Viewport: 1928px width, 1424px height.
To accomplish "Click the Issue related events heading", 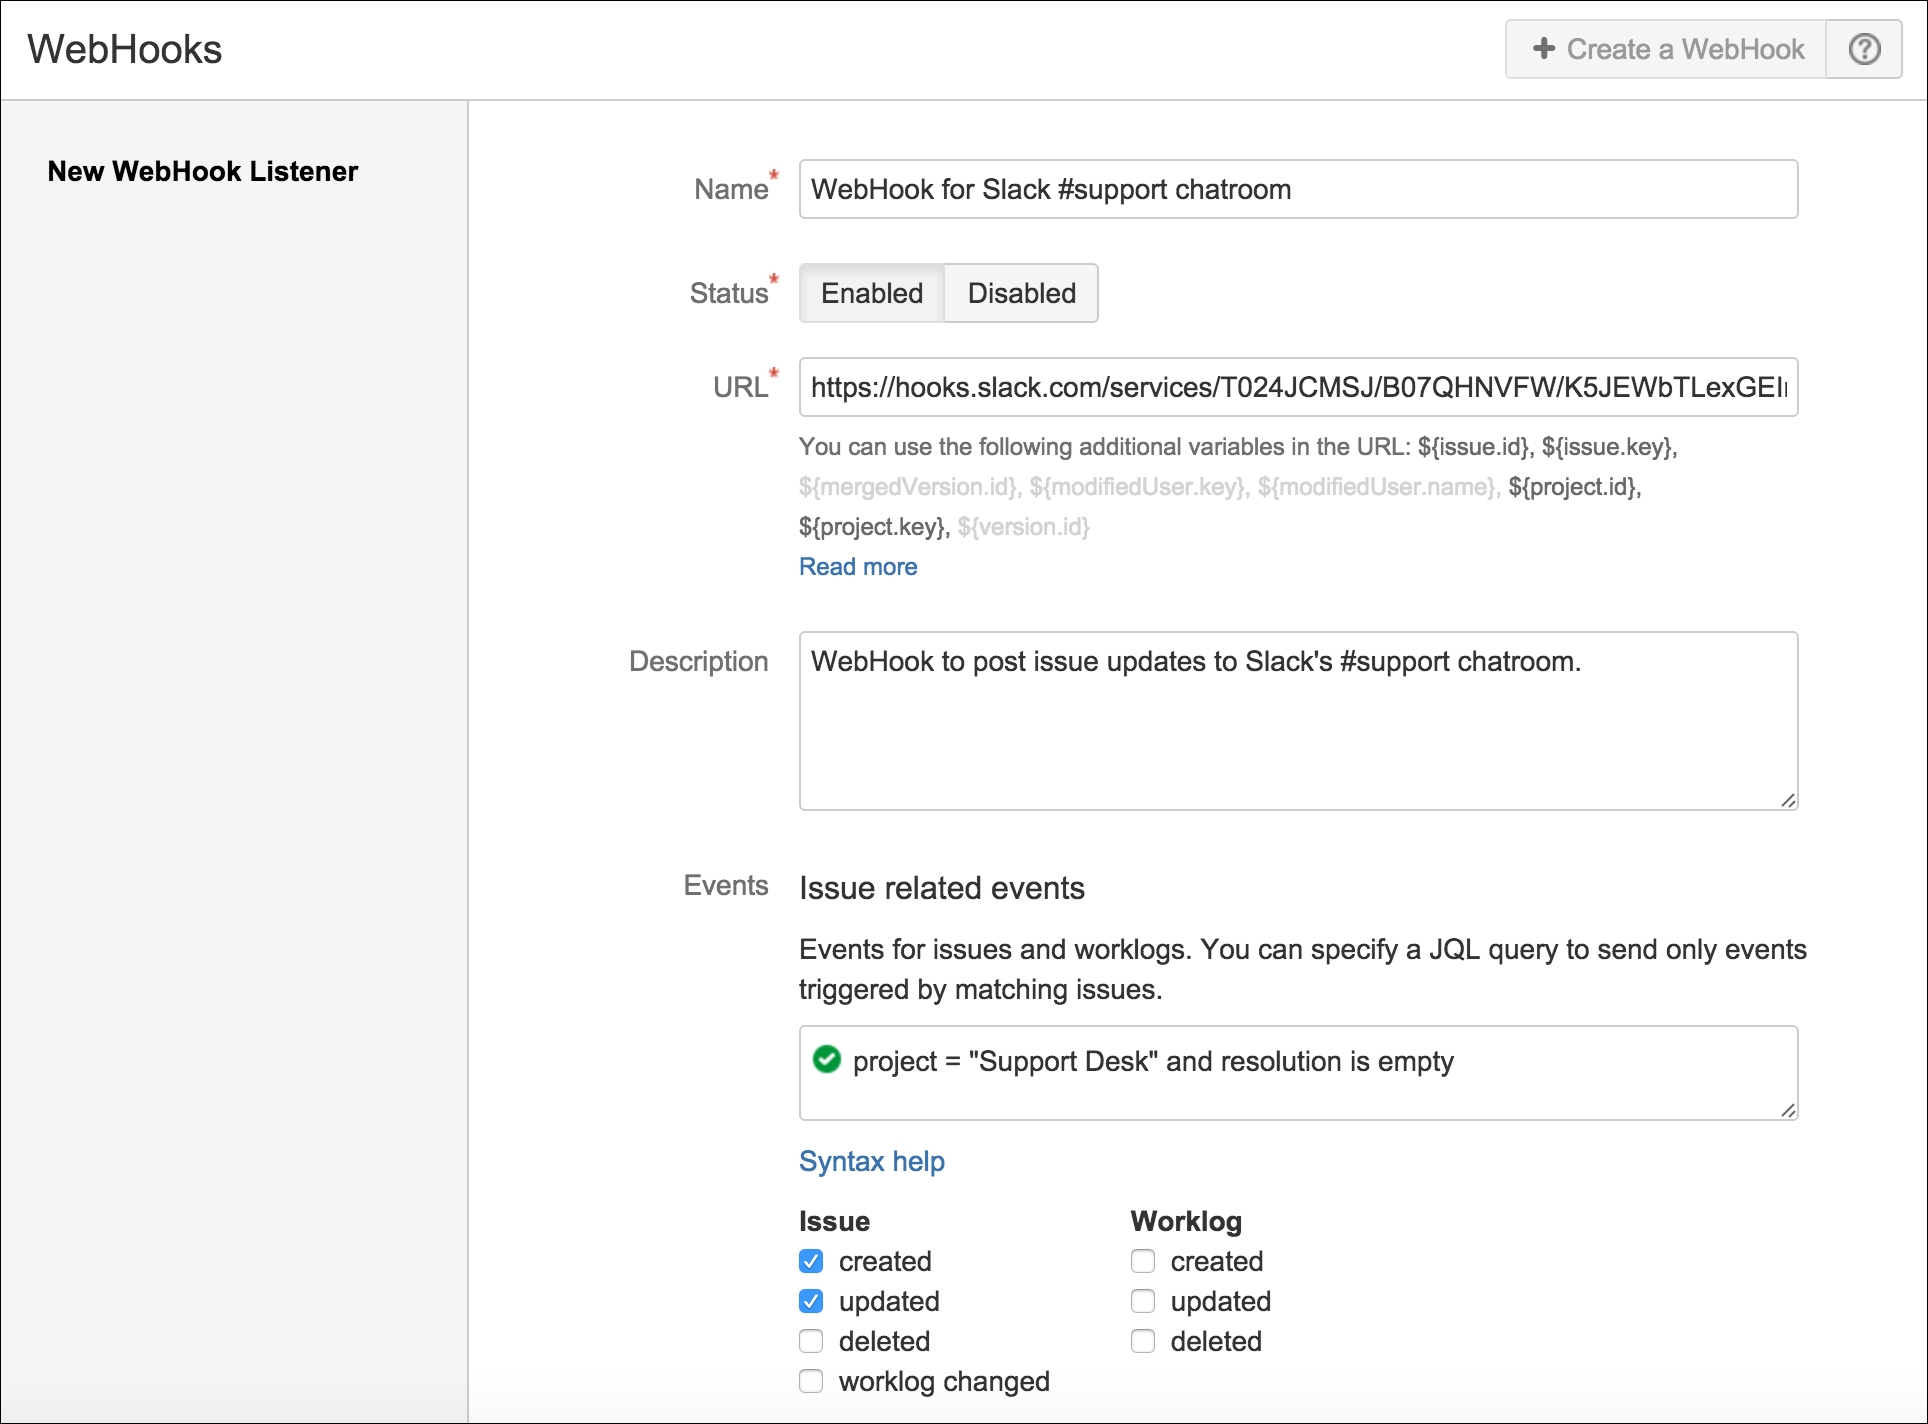I will [942, 888].
